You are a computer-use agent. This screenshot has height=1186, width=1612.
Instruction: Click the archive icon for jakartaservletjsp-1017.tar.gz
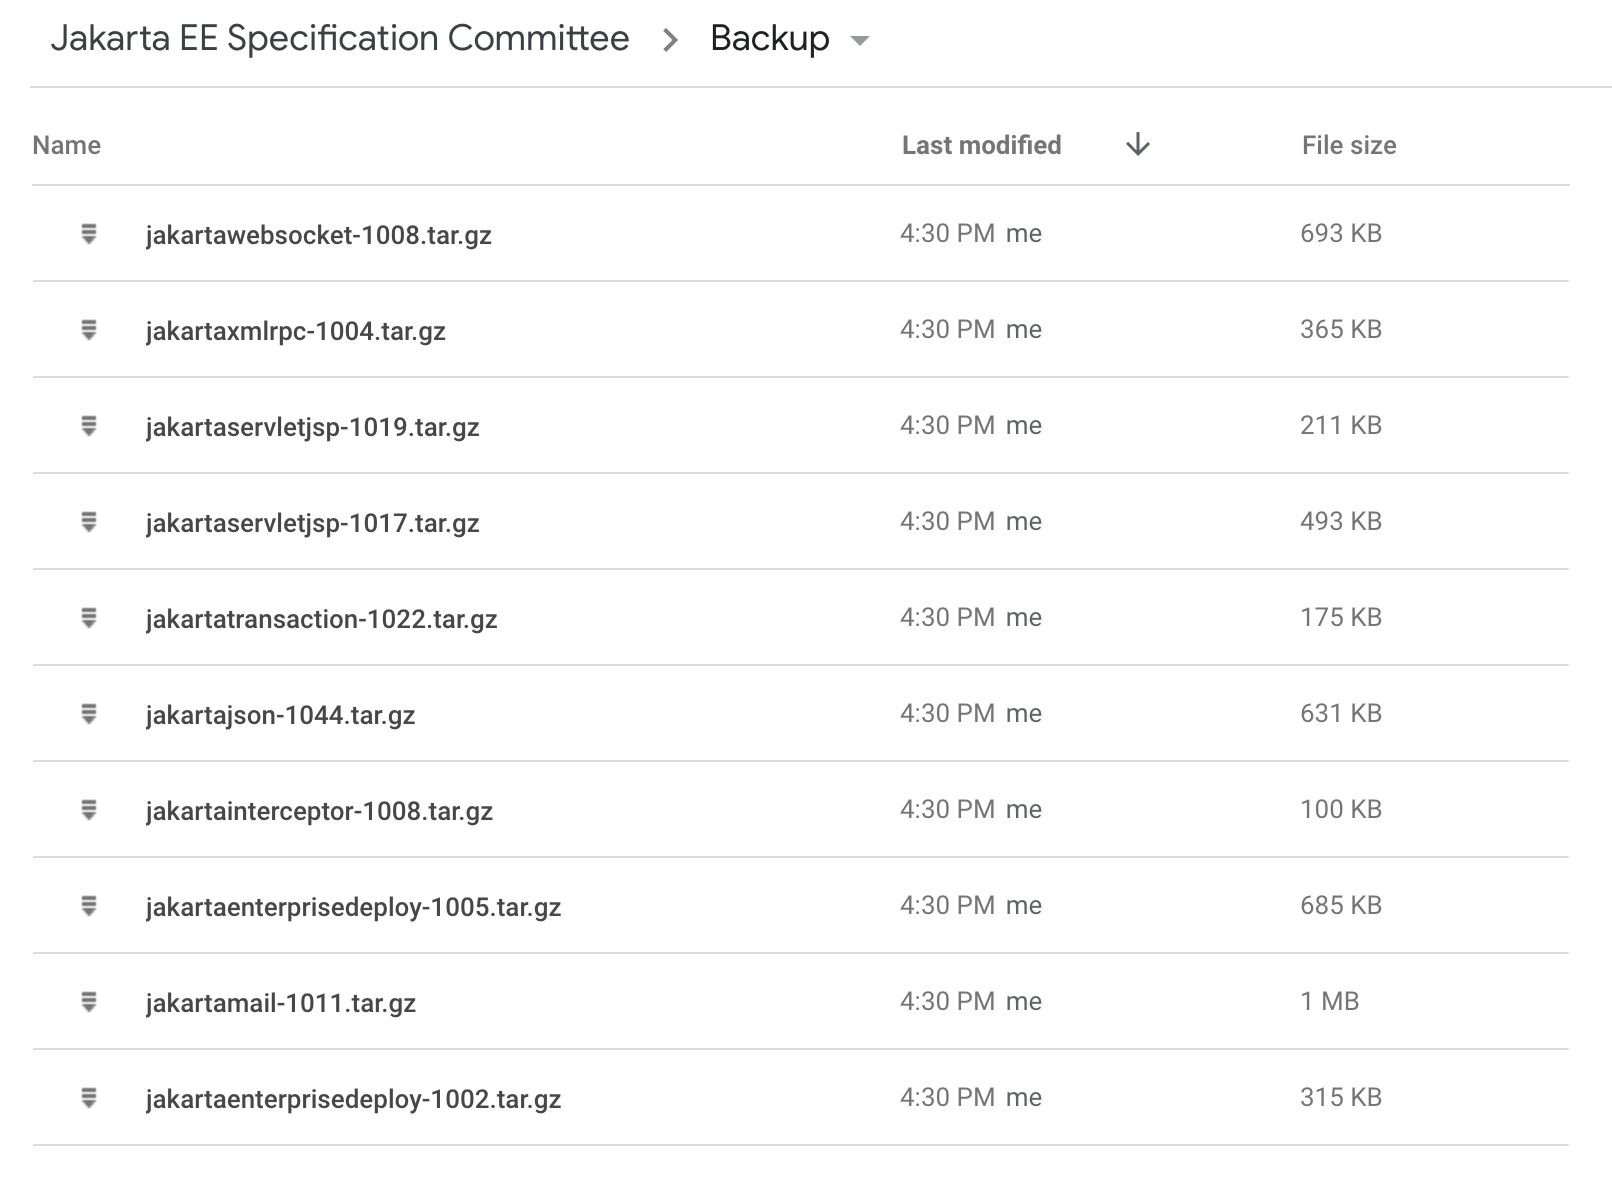[x=89, y=522]
